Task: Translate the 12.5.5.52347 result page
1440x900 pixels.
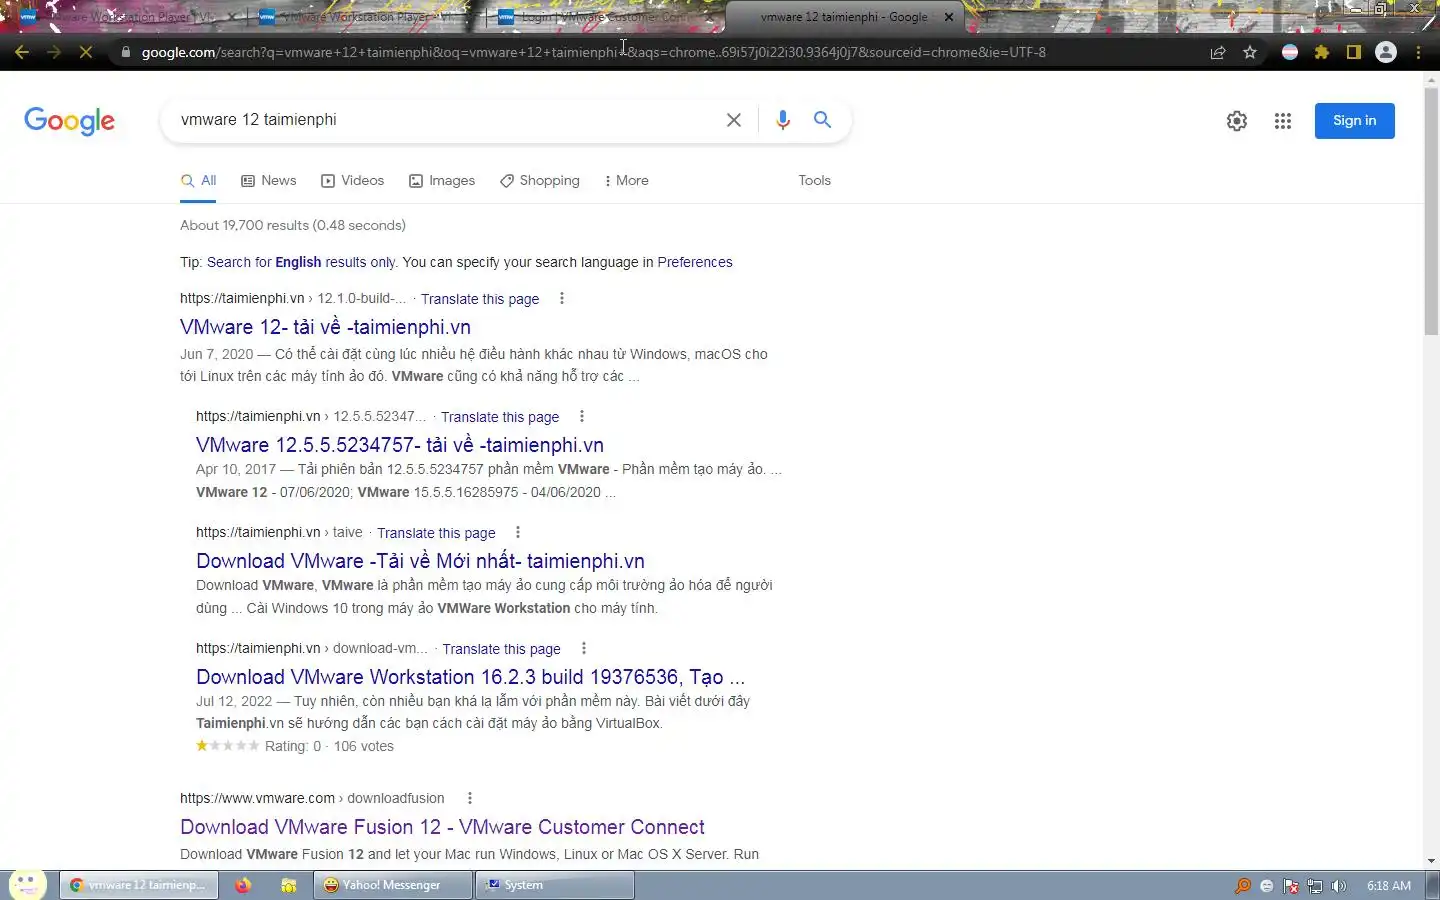Action: point(500,417)
